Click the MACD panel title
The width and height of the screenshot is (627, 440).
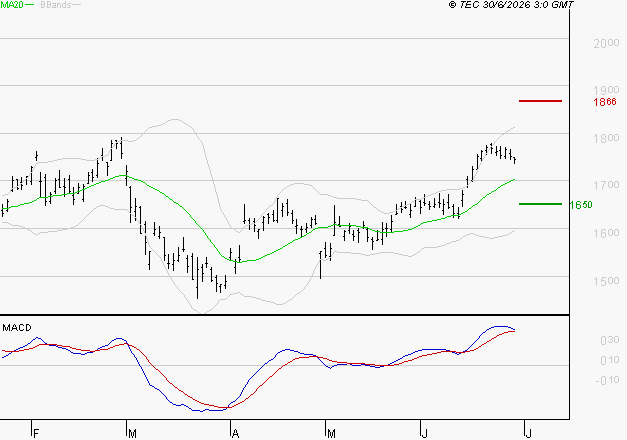pos(17,328)
